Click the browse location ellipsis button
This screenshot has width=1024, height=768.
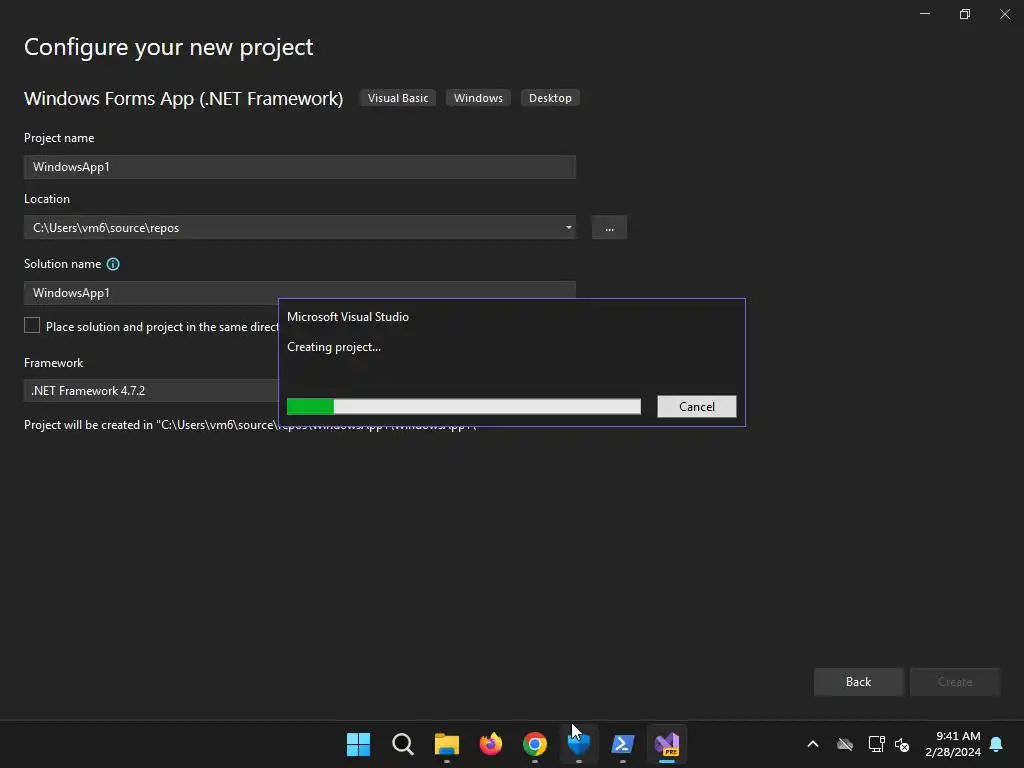(x=609, y=227)
